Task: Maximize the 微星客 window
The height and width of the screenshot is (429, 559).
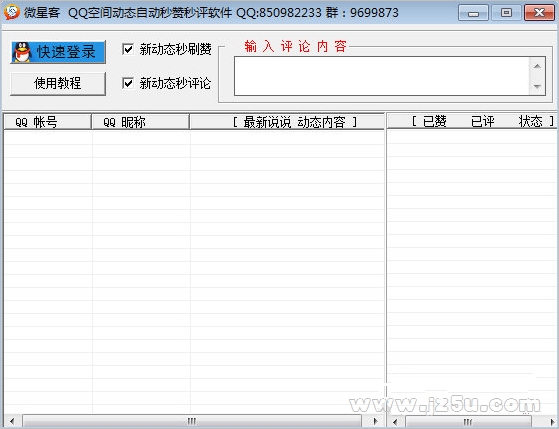Action: pyautogui.click(x=506, y=13)
